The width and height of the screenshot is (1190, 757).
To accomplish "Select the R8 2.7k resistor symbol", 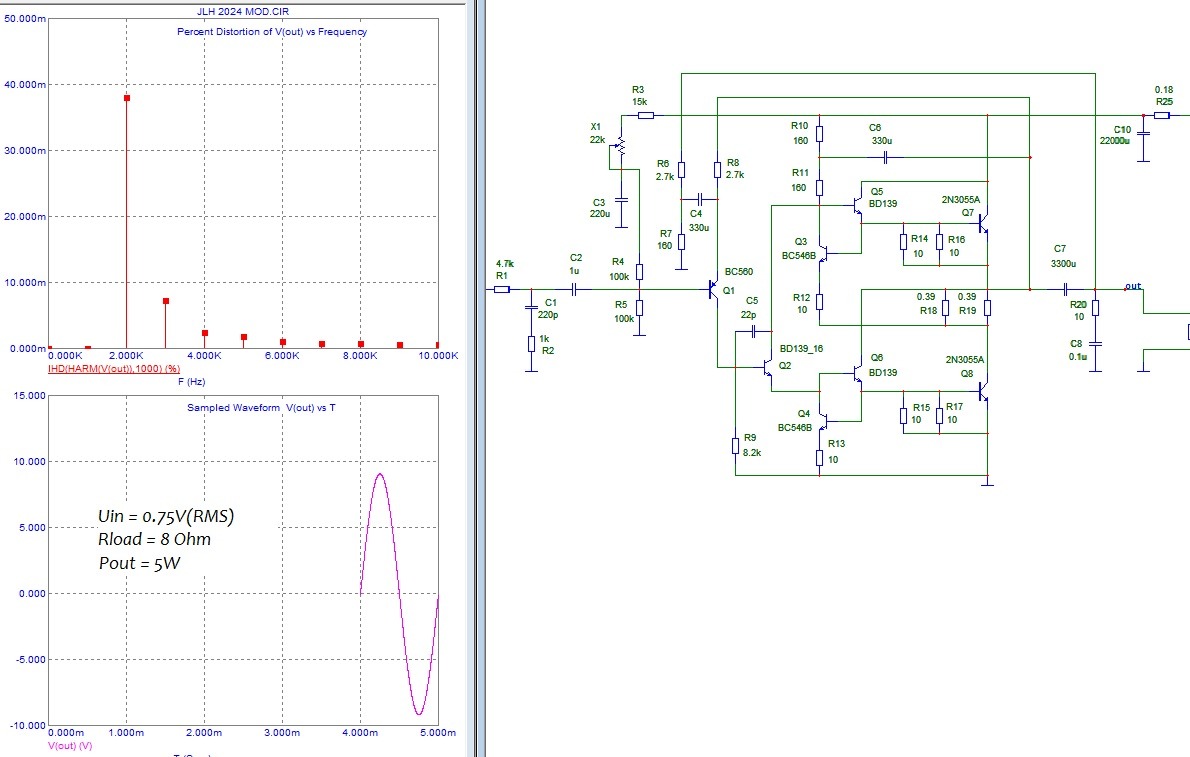I will 717,169.
